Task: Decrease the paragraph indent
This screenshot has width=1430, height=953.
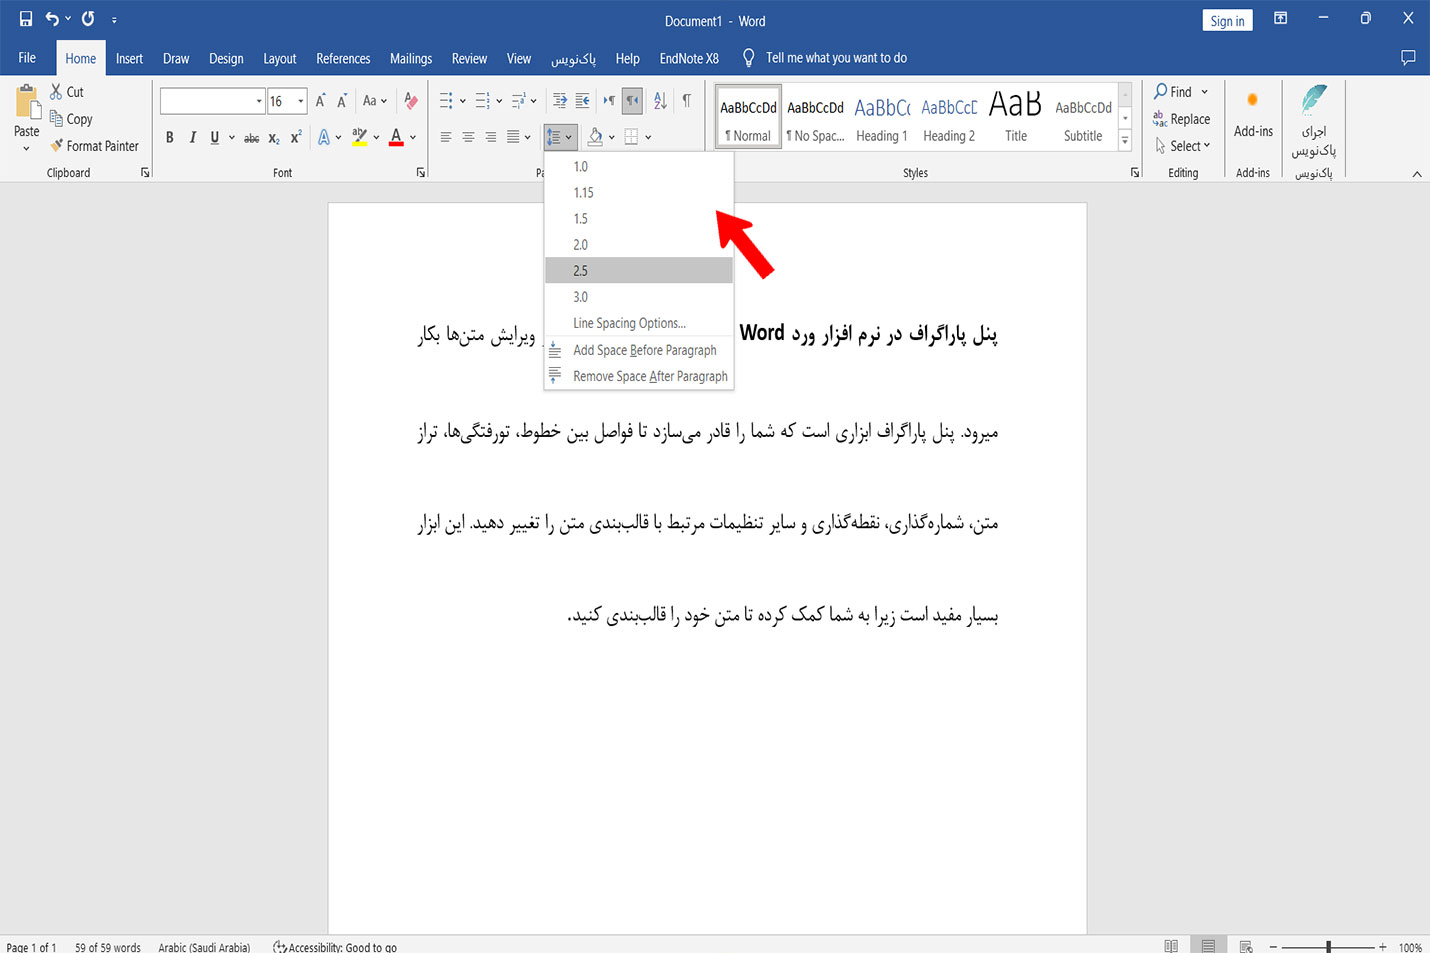Action: [560, 101]
